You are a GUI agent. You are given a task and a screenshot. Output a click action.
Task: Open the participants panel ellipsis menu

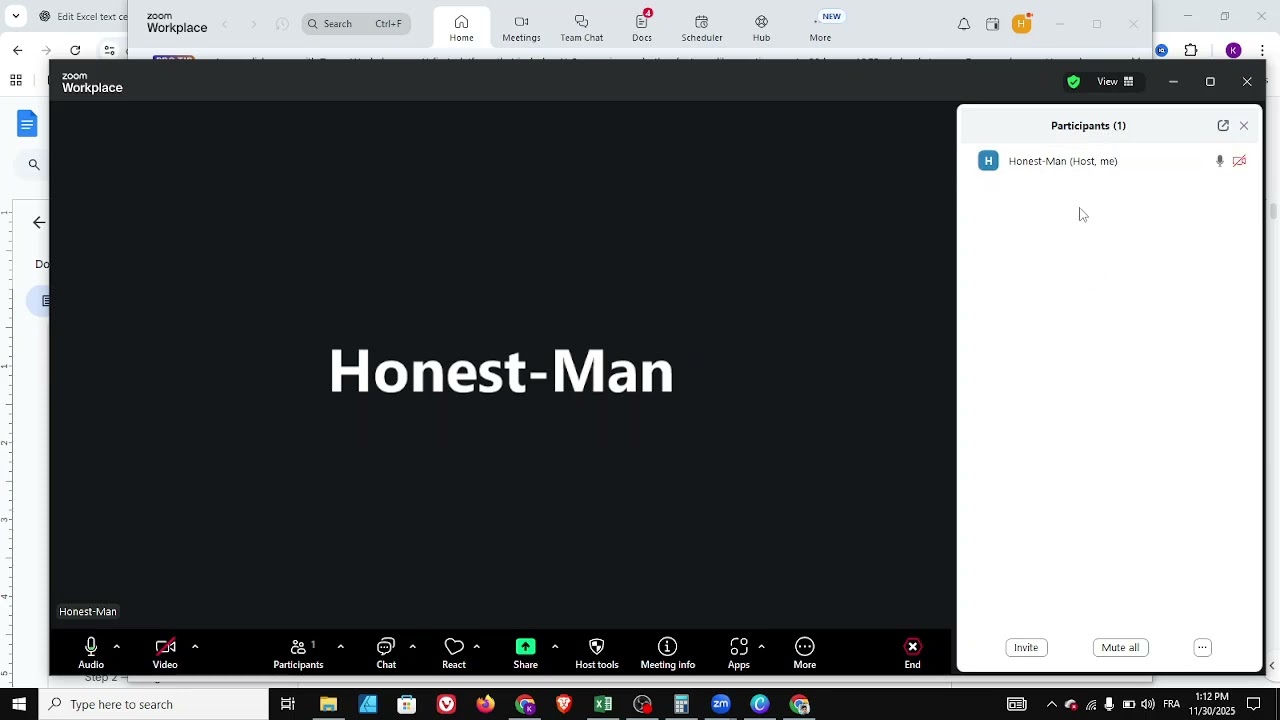coord(1203,648)
